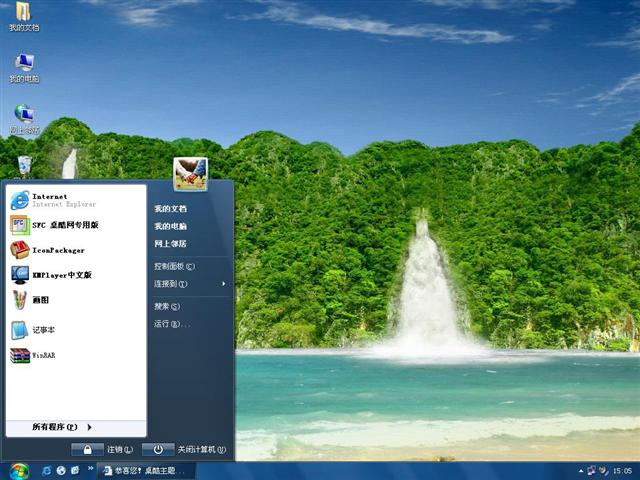Show hidden system tray icons arrow

click(581, 471)
